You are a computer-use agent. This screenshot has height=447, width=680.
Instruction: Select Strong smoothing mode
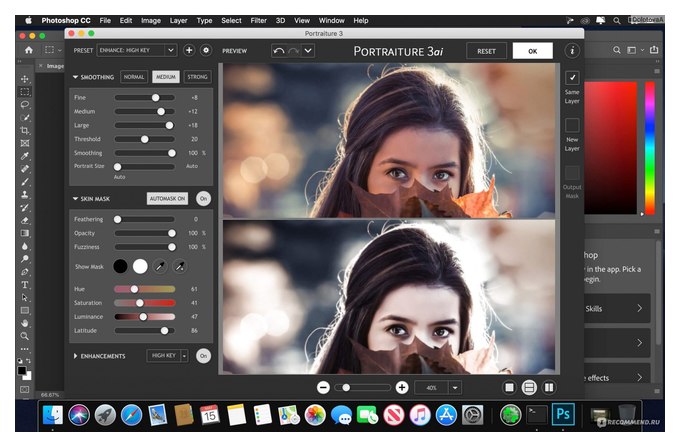click(197, 77)
